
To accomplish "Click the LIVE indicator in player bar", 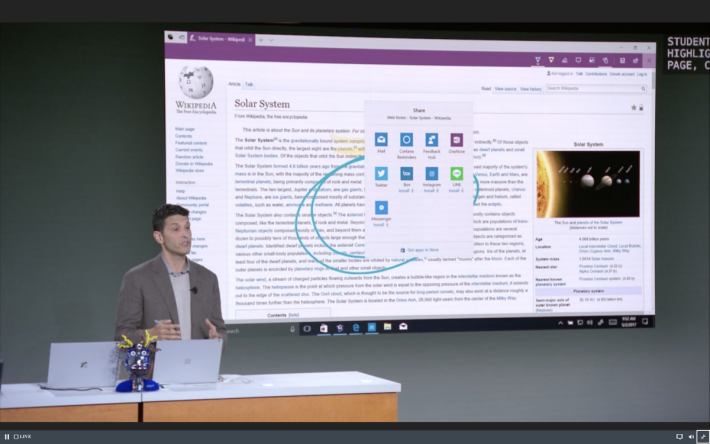I will pyautogui.click(x=23, y=436).
